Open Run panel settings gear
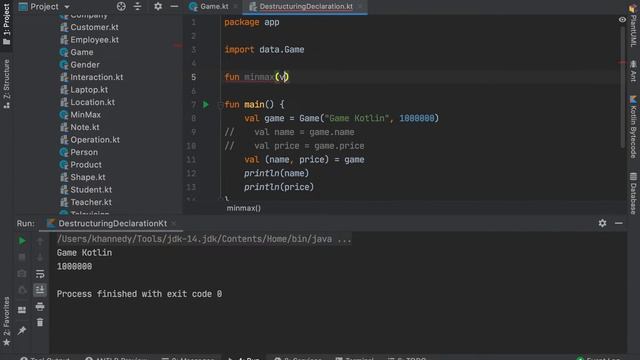 (602, 223)
